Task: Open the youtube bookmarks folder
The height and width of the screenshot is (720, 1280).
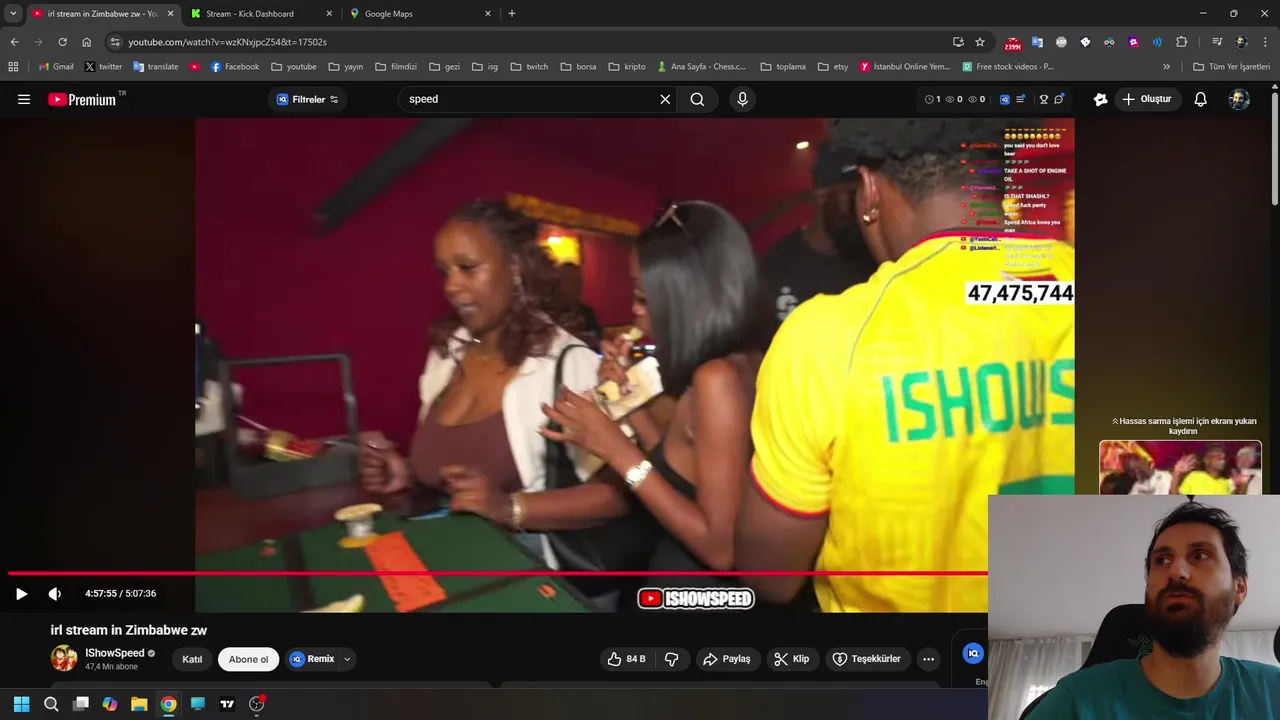Action: coord(294,67)
